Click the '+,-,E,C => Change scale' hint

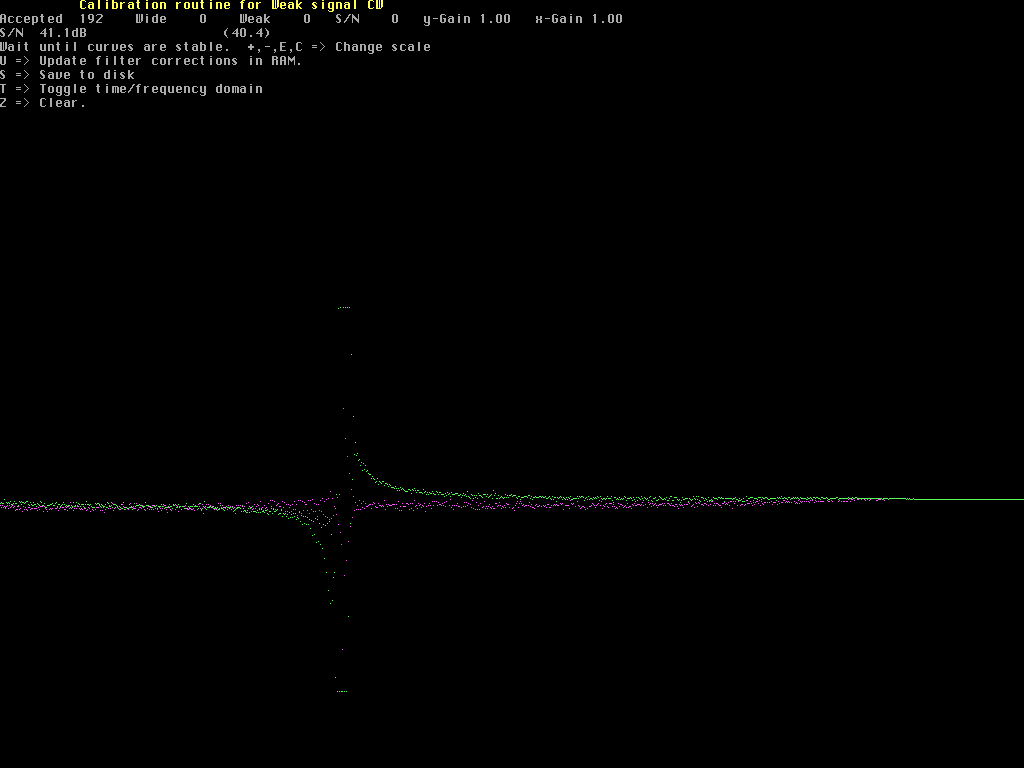(339, 47)
